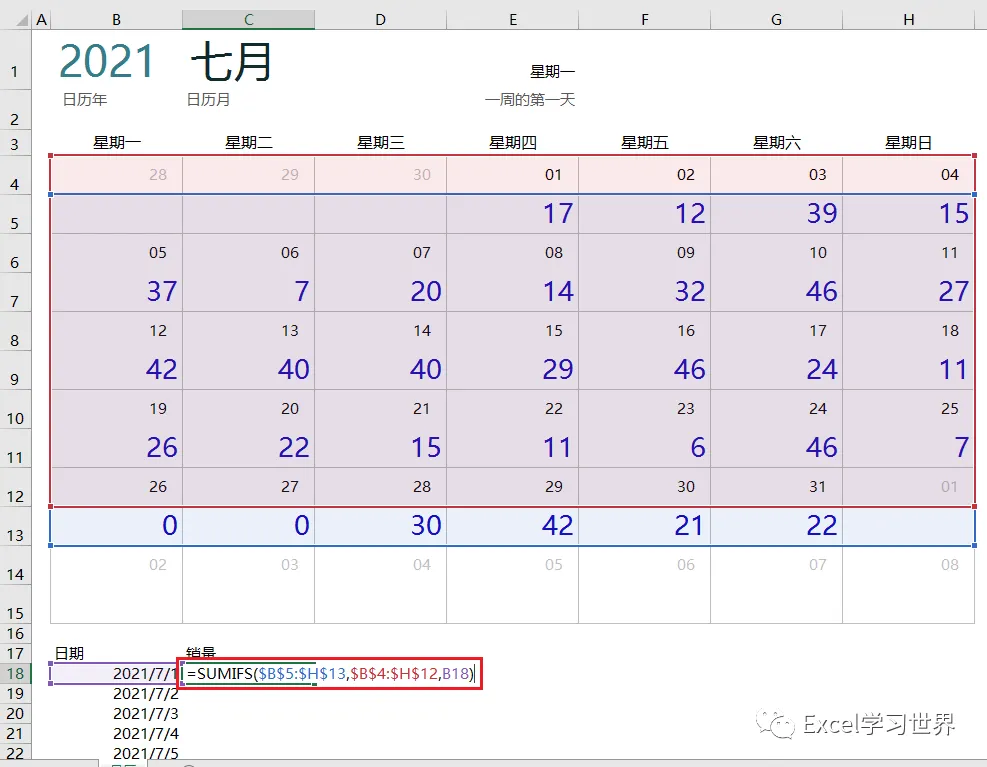Image resolution: width=987 pixels, height=767 pixels.
Task: Select the sales value 27 cell
Action: click(908, 292)
